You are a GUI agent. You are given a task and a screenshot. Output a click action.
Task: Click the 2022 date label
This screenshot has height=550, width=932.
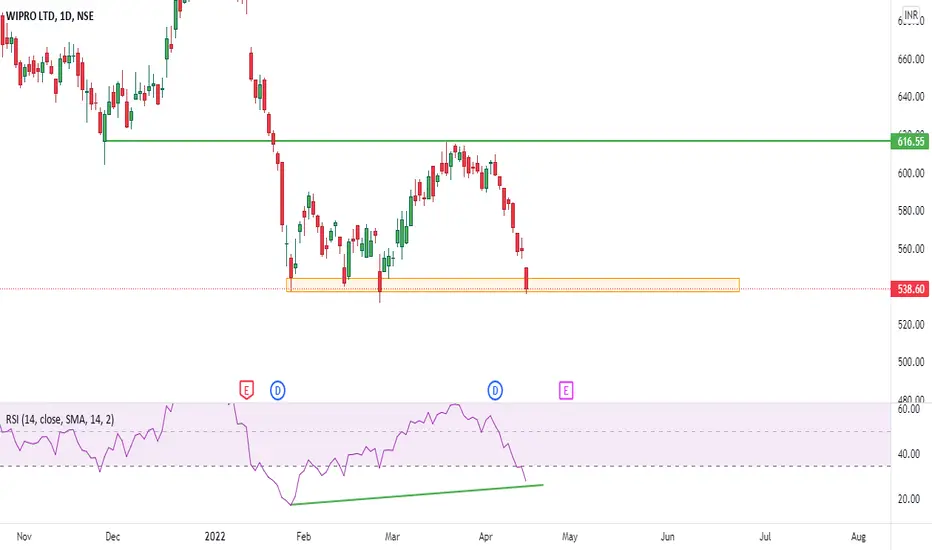[x=215, y=536]
